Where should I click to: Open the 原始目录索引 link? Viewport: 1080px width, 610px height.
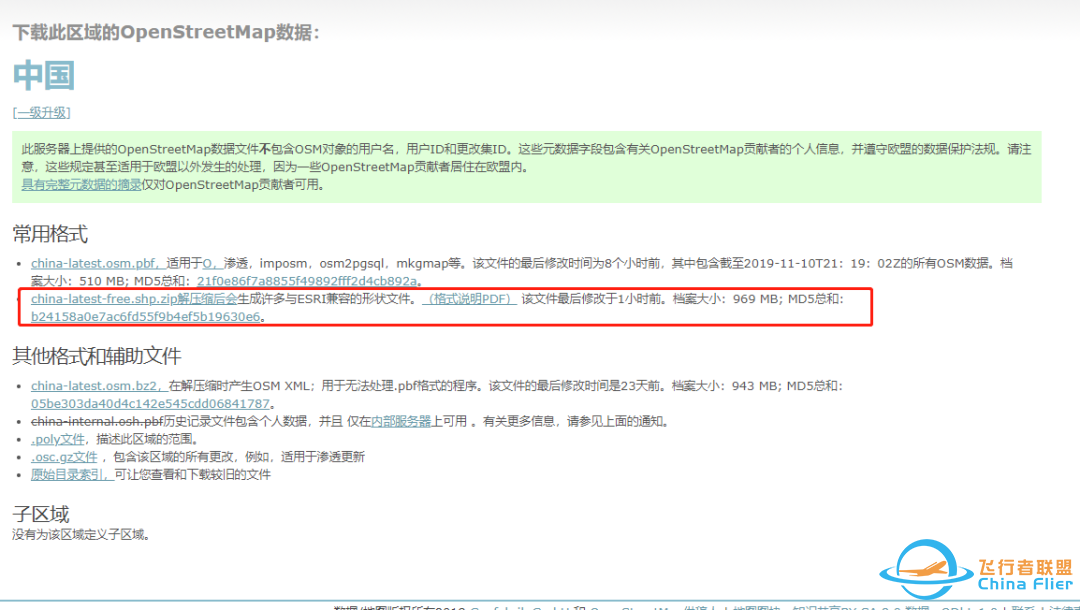(70, 475)
